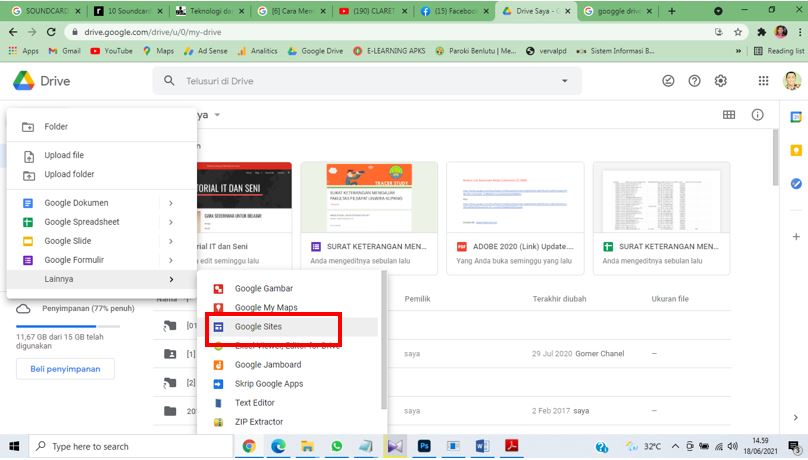Open search options dropdown in search bar

[x=565, y=81]
